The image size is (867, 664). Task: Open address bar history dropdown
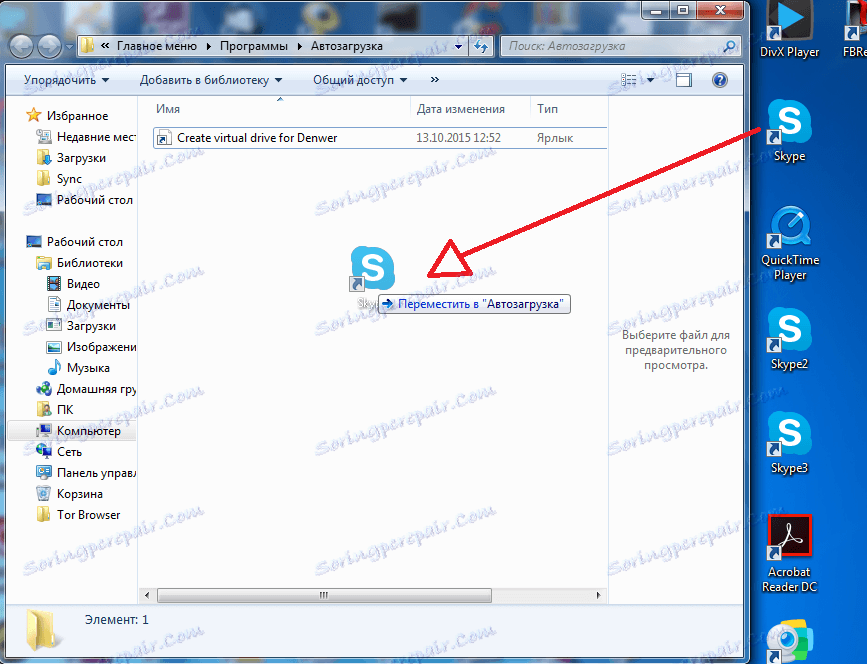tap(458, 46)
